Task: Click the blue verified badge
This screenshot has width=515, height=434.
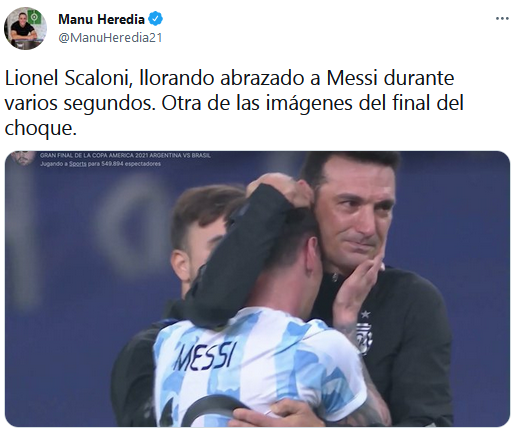Action: tap(155, 19)
